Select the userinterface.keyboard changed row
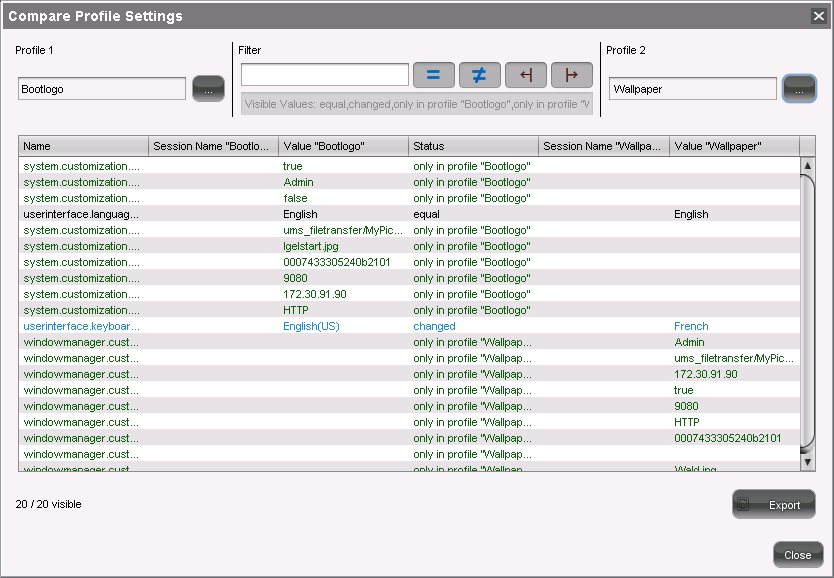The width and height of the screenshot is (834, 578). [x=400, y=326]
